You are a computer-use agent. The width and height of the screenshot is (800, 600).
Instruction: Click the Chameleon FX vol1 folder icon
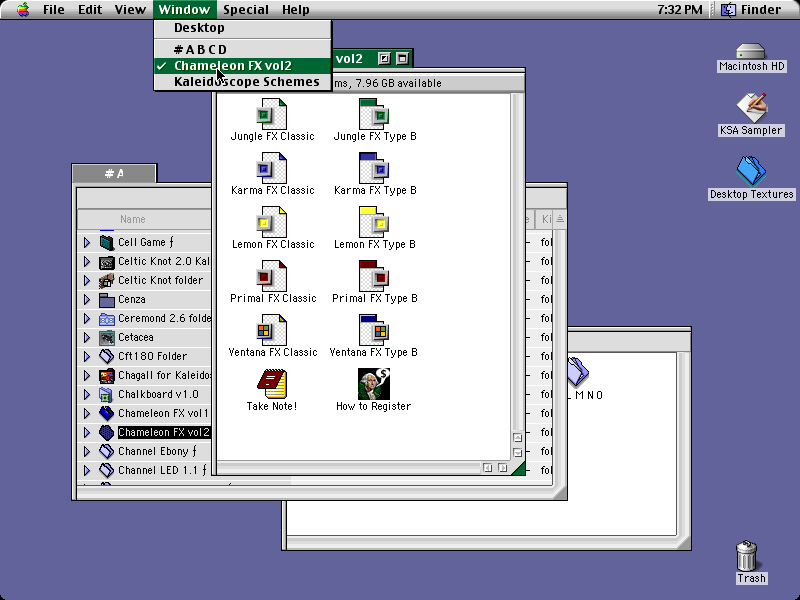coord(107,413)
